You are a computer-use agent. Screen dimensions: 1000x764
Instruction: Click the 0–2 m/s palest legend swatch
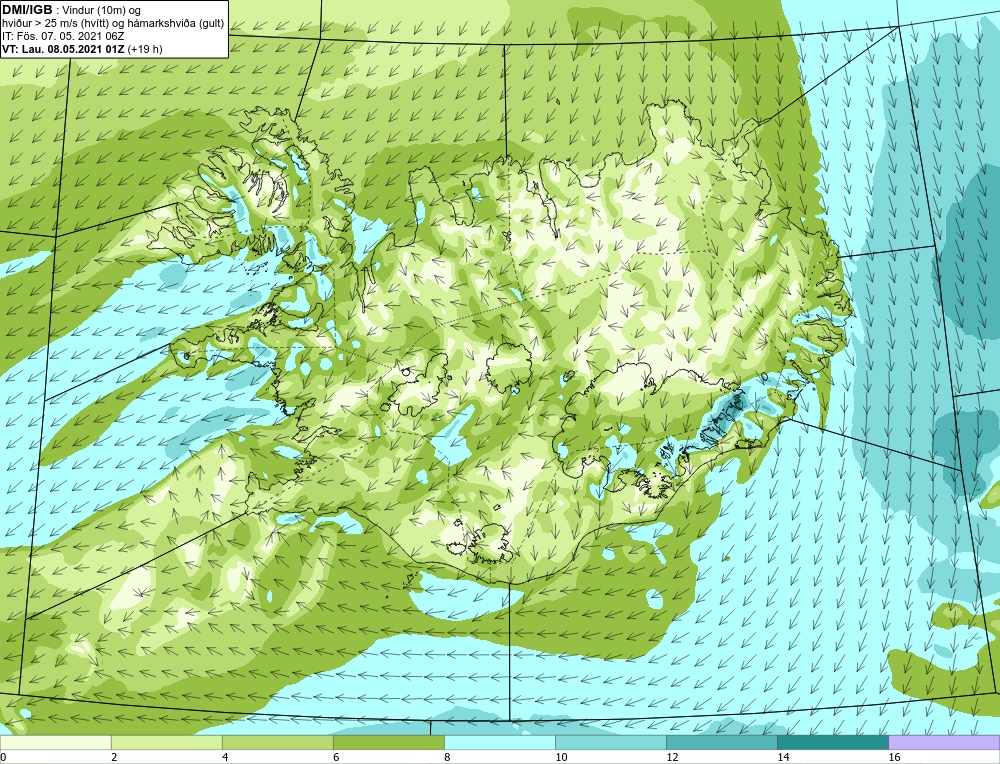(x=55, y=742)
